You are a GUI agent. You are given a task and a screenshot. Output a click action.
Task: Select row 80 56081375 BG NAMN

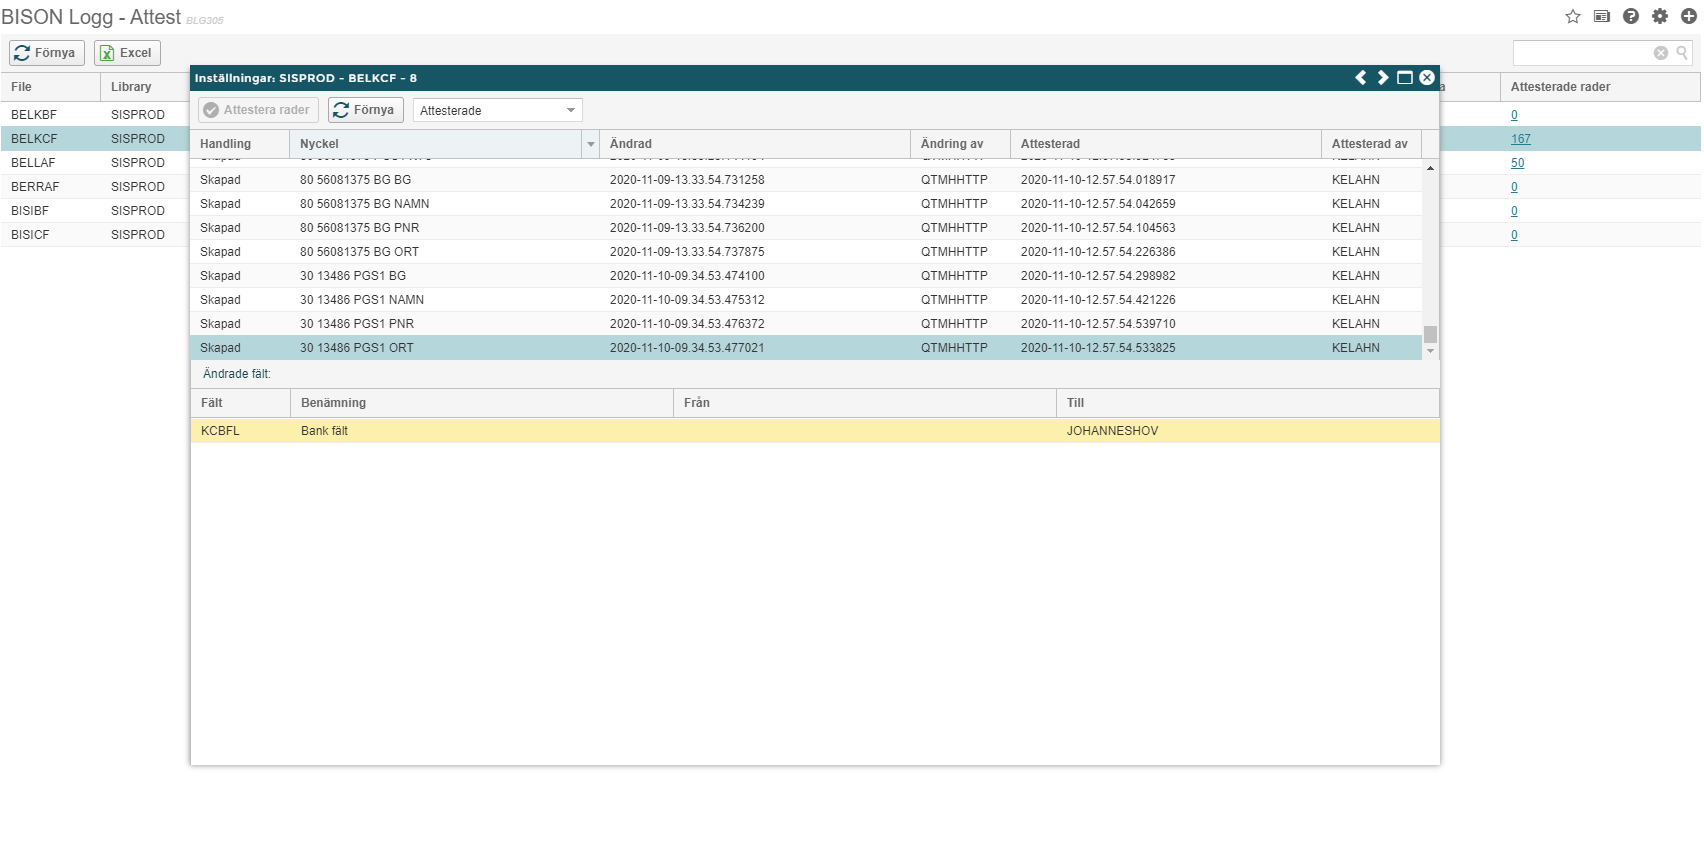pos(806,204)
